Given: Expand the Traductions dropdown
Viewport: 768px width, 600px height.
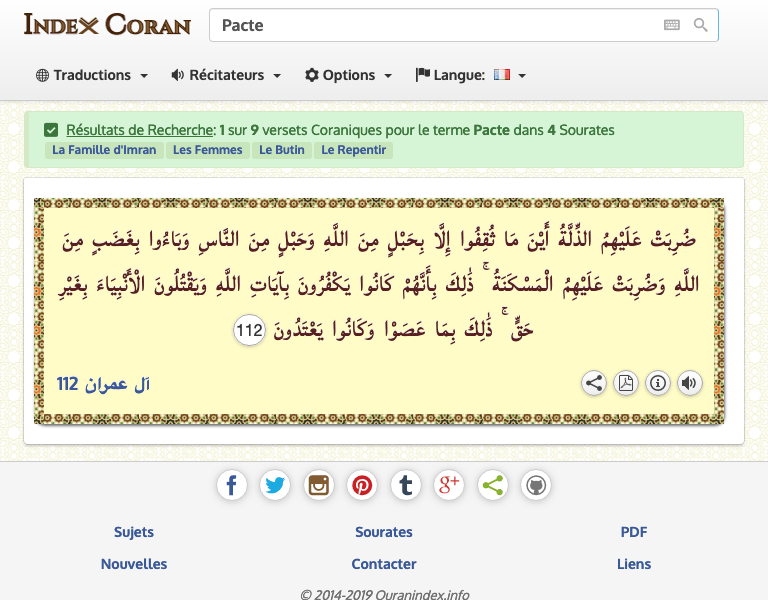Looking at the screenshot, I should point(92,75).
